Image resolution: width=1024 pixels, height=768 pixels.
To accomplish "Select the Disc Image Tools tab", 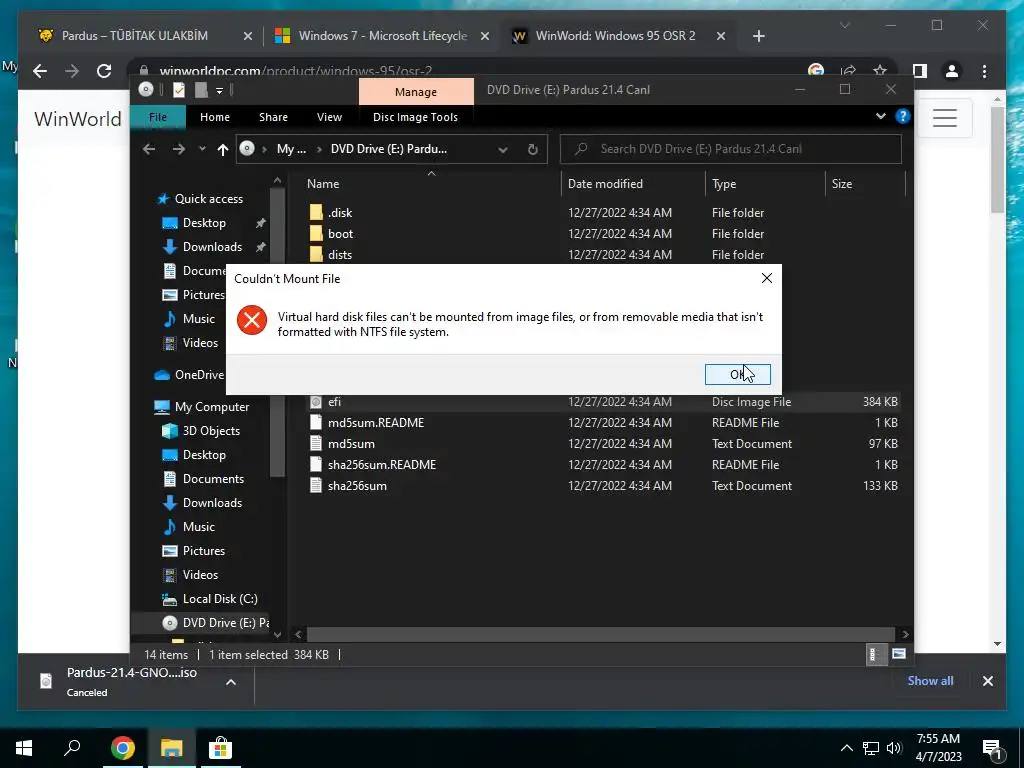I will click(415, 117).
